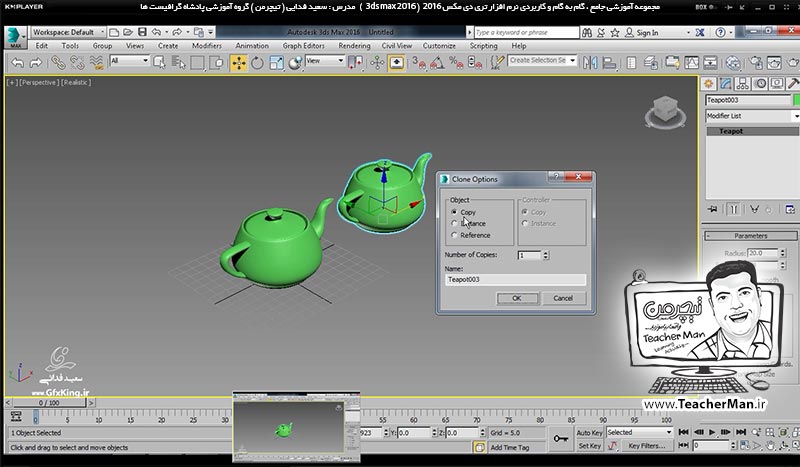Click Cancel in Clone Options dialog
This screenshot has height=467, width=800.
pos(563,299)
